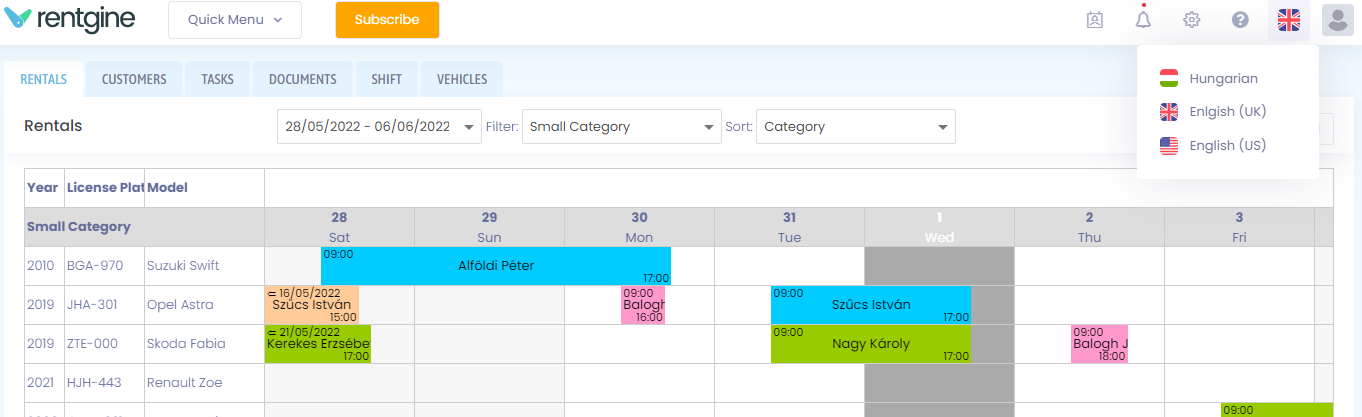Select Enlgish (UK) language option

1228,112
